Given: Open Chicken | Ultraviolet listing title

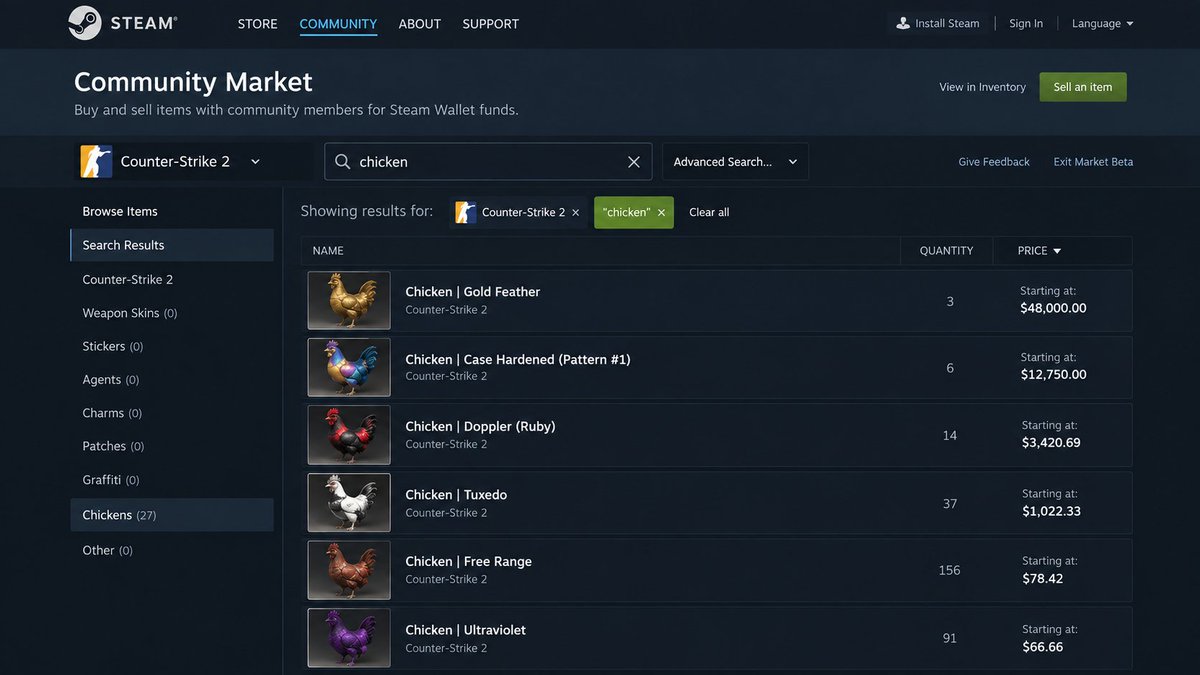Looking at the screenshot, I should 465,630.
